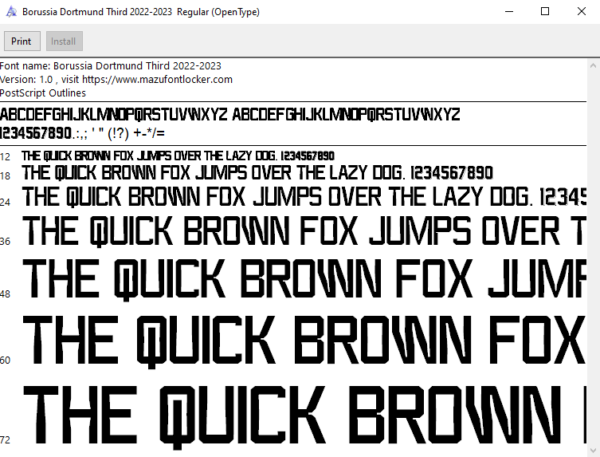Viewport: 600px width, 457px height.
Task: Click the size 12 label
Action: coord(5,157)
